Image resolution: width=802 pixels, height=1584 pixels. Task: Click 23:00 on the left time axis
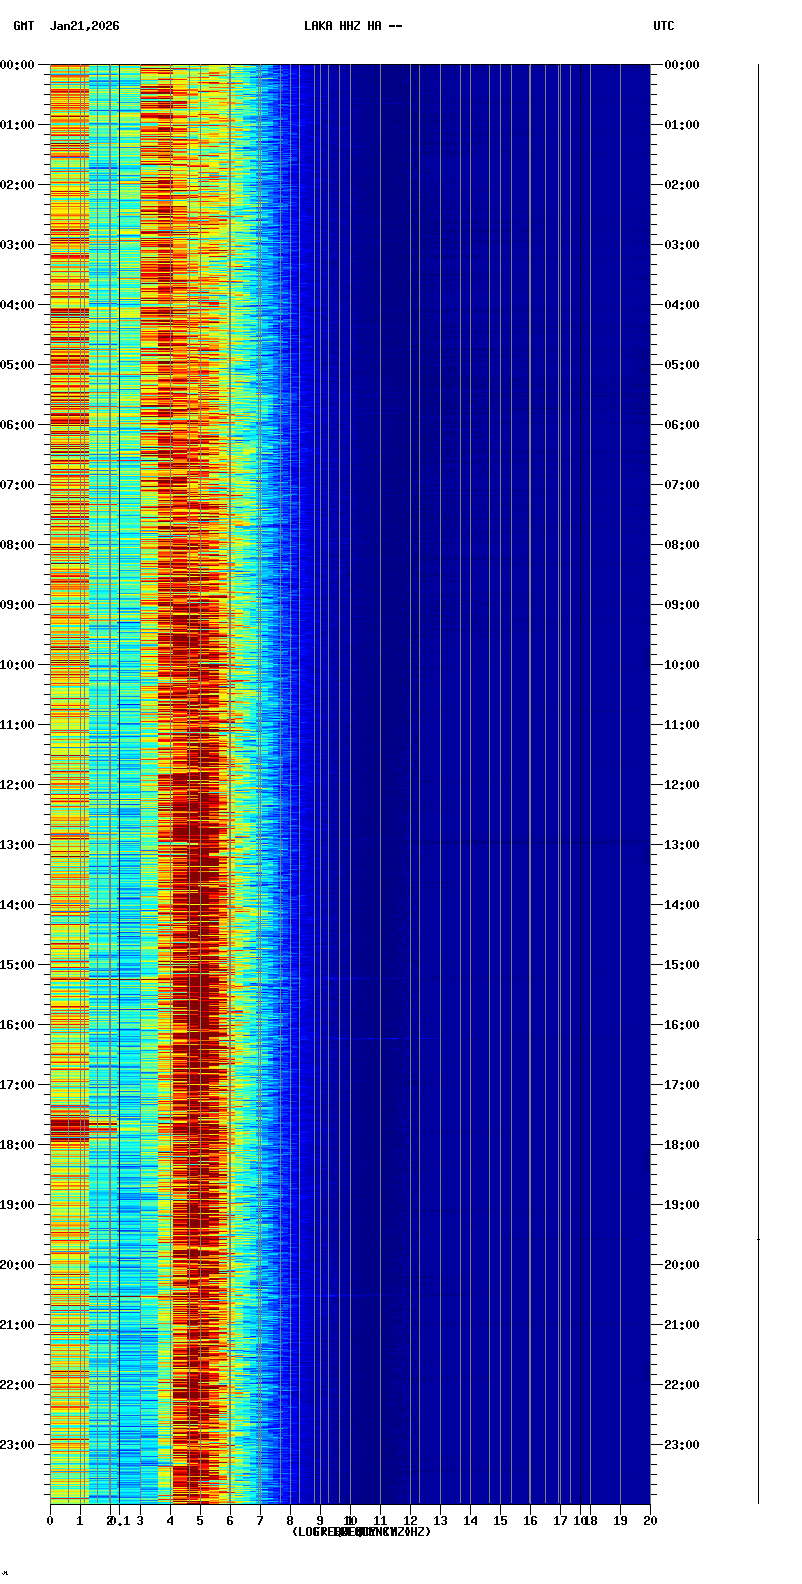17,1445
